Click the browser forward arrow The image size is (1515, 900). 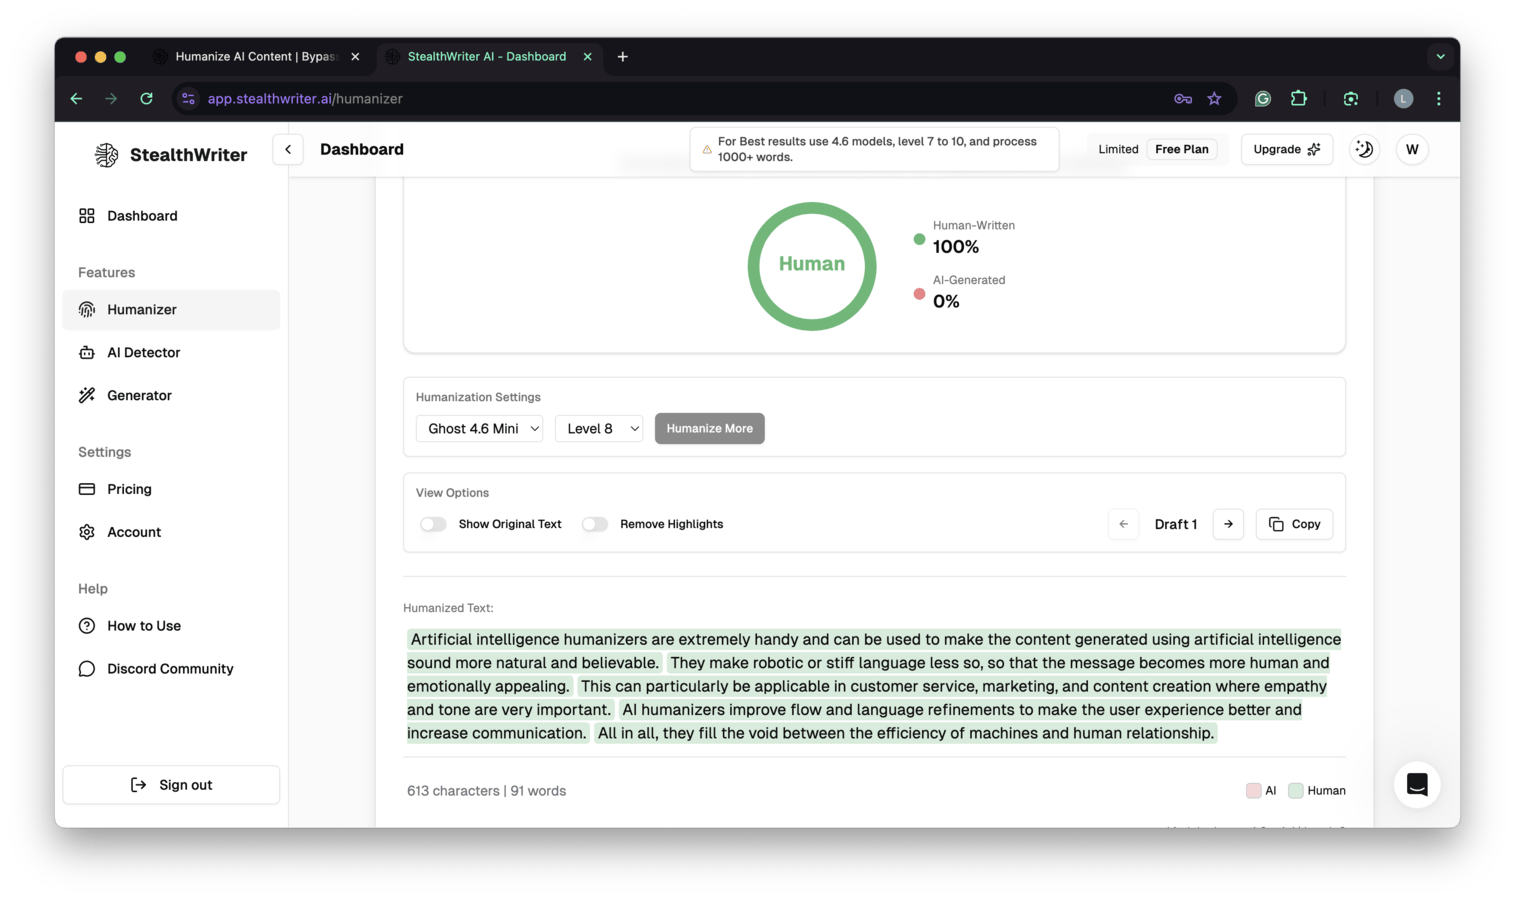pyautogui.click(x=111, y=99)
